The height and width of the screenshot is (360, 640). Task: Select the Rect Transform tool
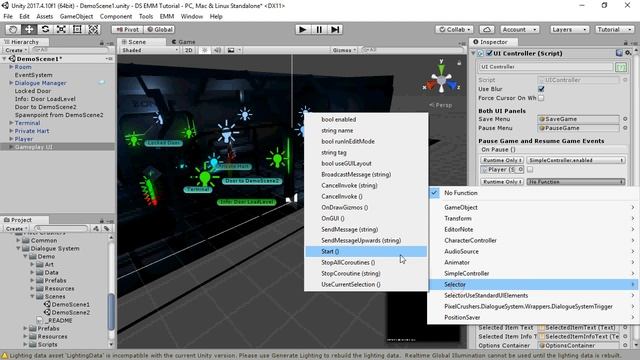point(77,29)
